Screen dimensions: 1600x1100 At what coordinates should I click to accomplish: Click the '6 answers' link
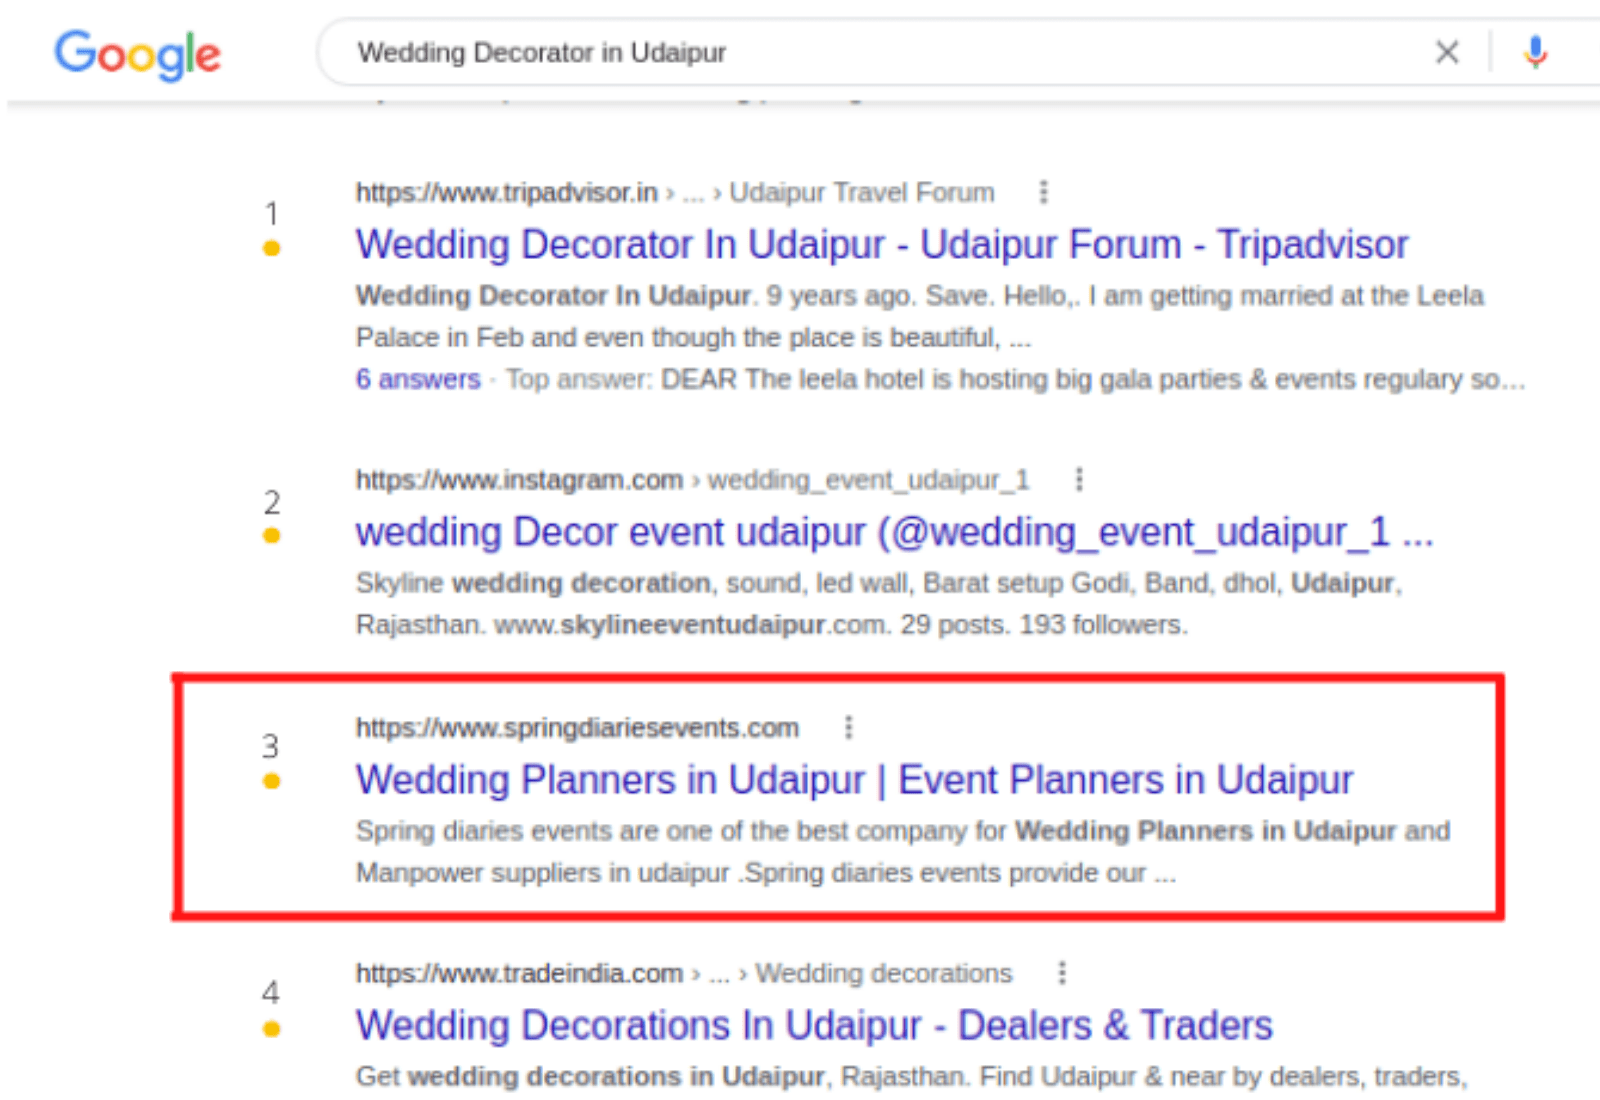[418, 380]
